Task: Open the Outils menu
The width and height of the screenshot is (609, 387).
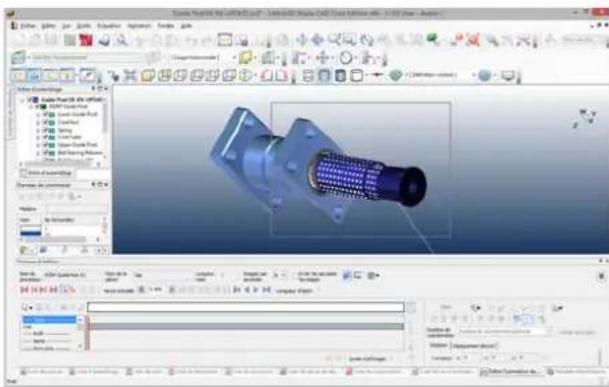Action: click(x=84, y=26)
